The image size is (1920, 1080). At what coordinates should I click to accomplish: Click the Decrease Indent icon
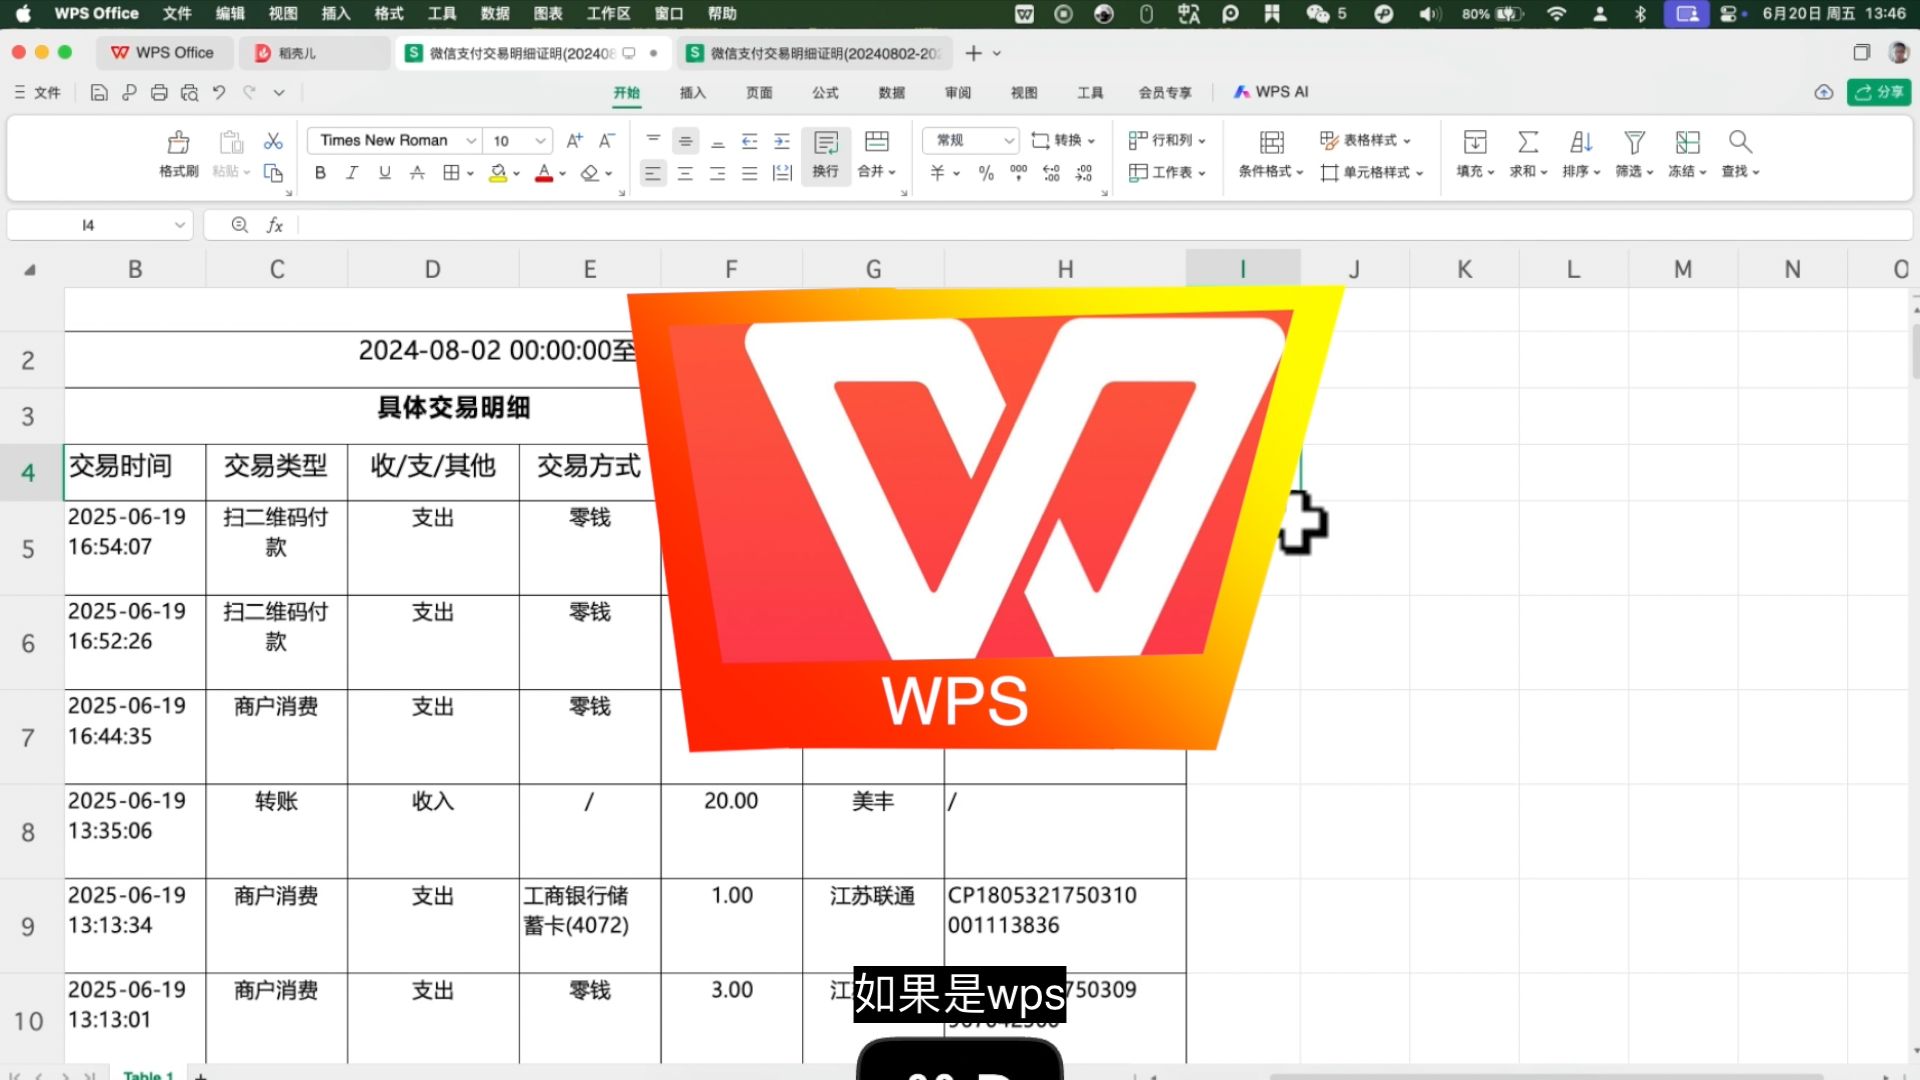click(749, 141)
